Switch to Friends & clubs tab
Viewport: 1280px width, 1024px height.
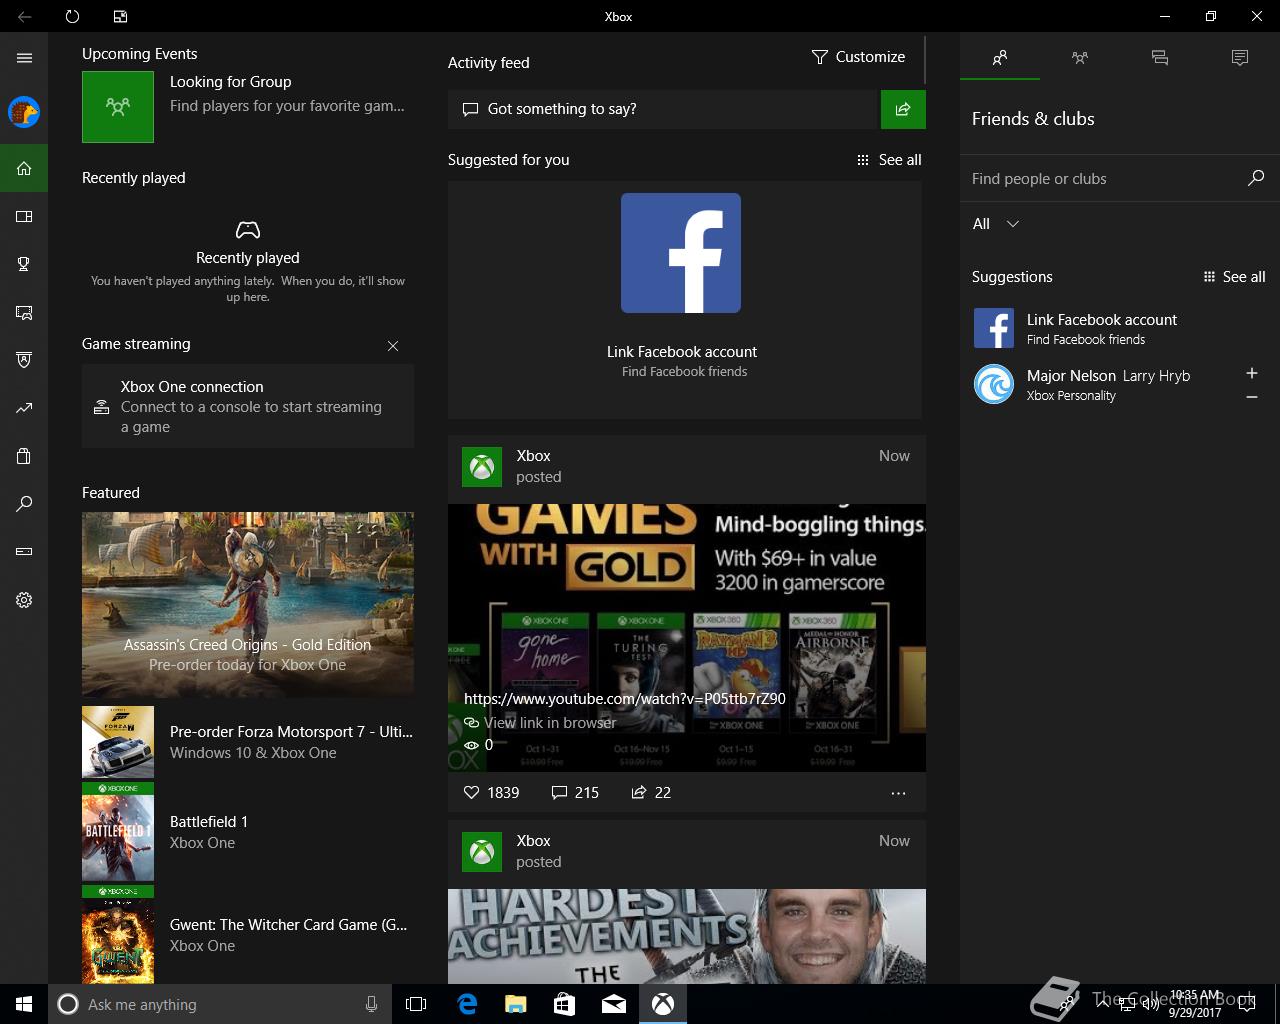tap(1000, 58)
